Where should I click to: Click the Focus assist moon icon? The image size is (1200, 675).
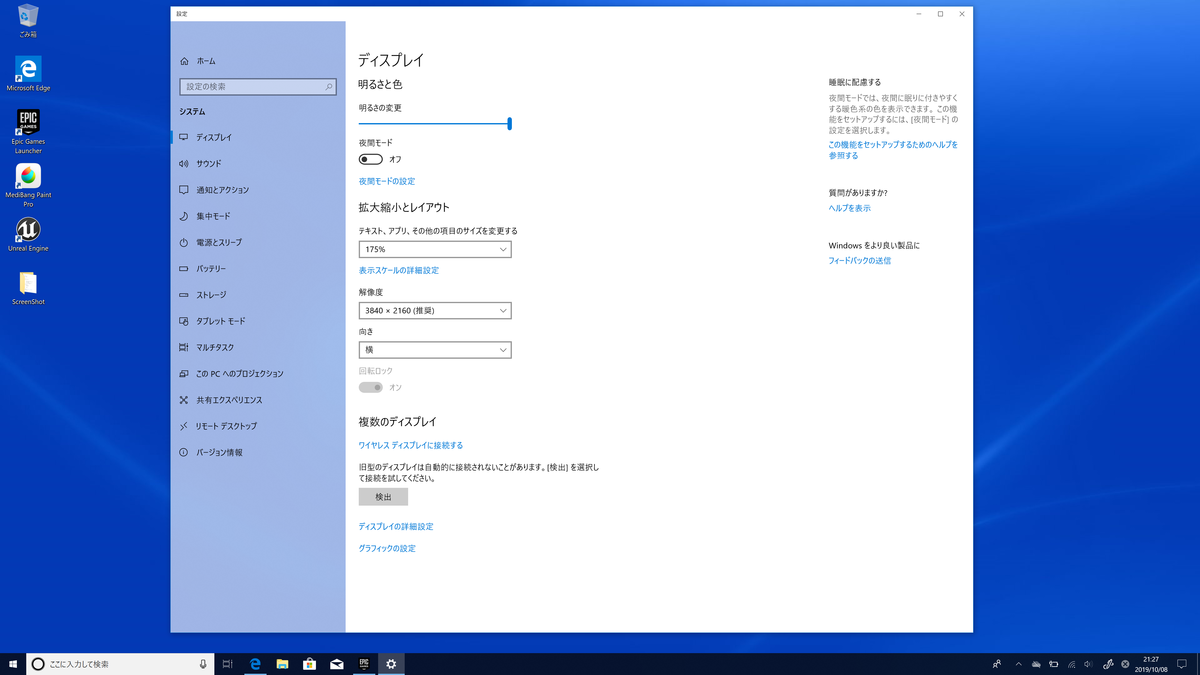click(184, 216)
